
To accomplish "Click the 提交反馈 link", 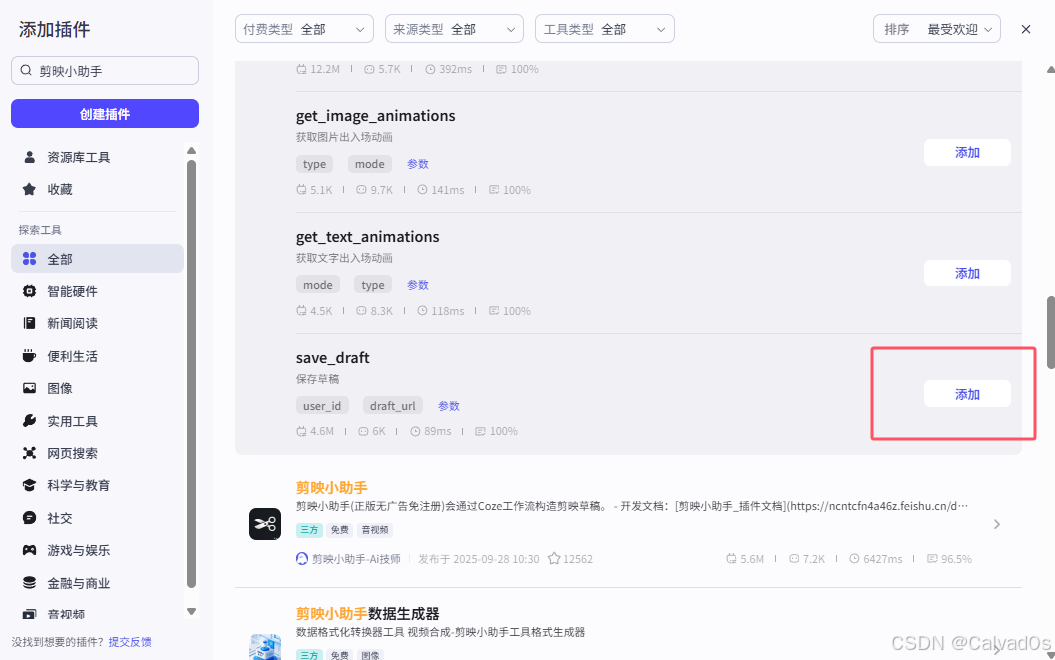I will [x=130, y=642].
